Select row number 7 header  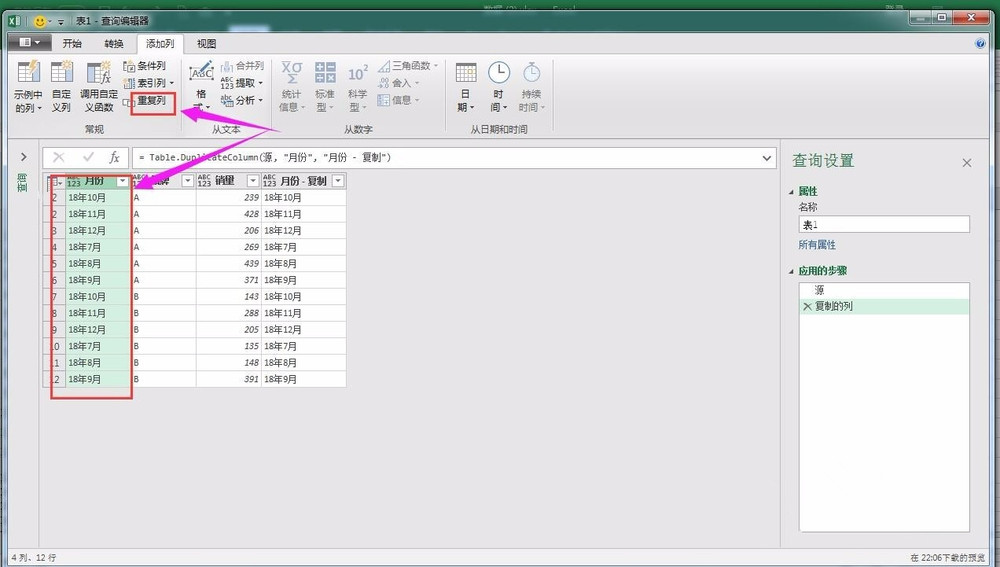click(x=55, y=297)
